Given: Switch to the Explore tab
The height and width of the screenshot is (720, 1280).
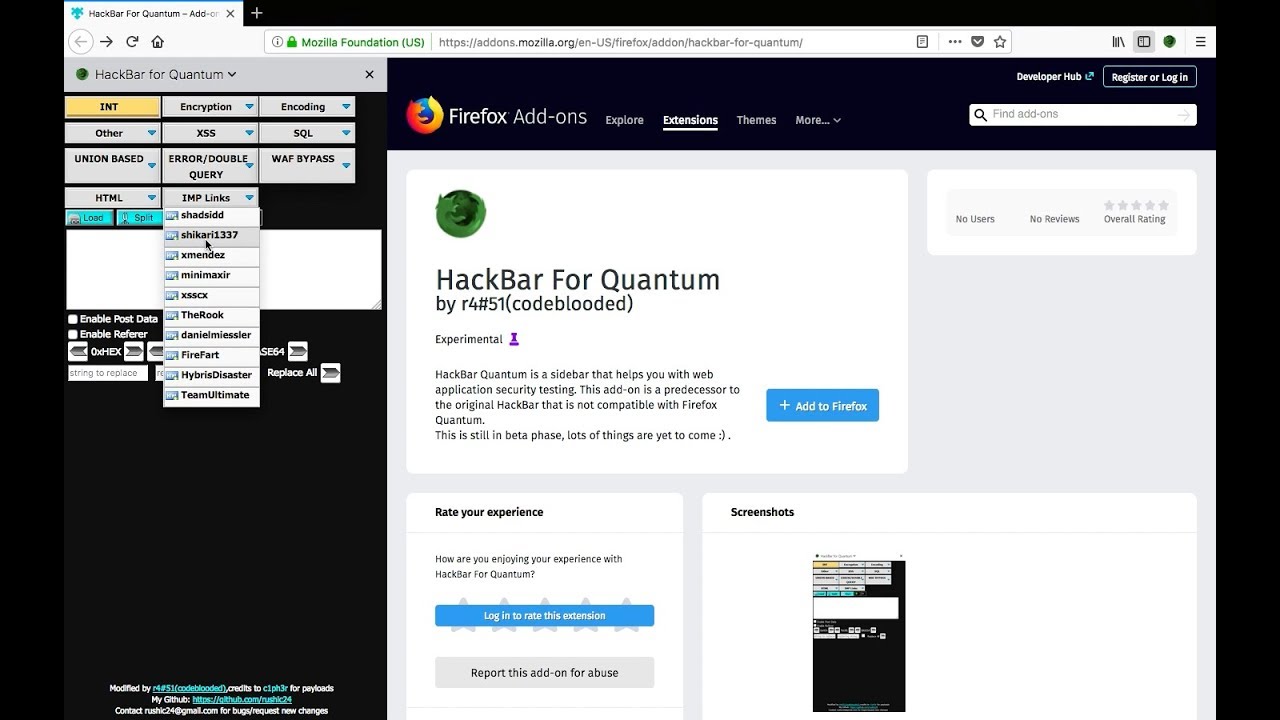Looking at the screenshot, I should [x=624, y=120].
